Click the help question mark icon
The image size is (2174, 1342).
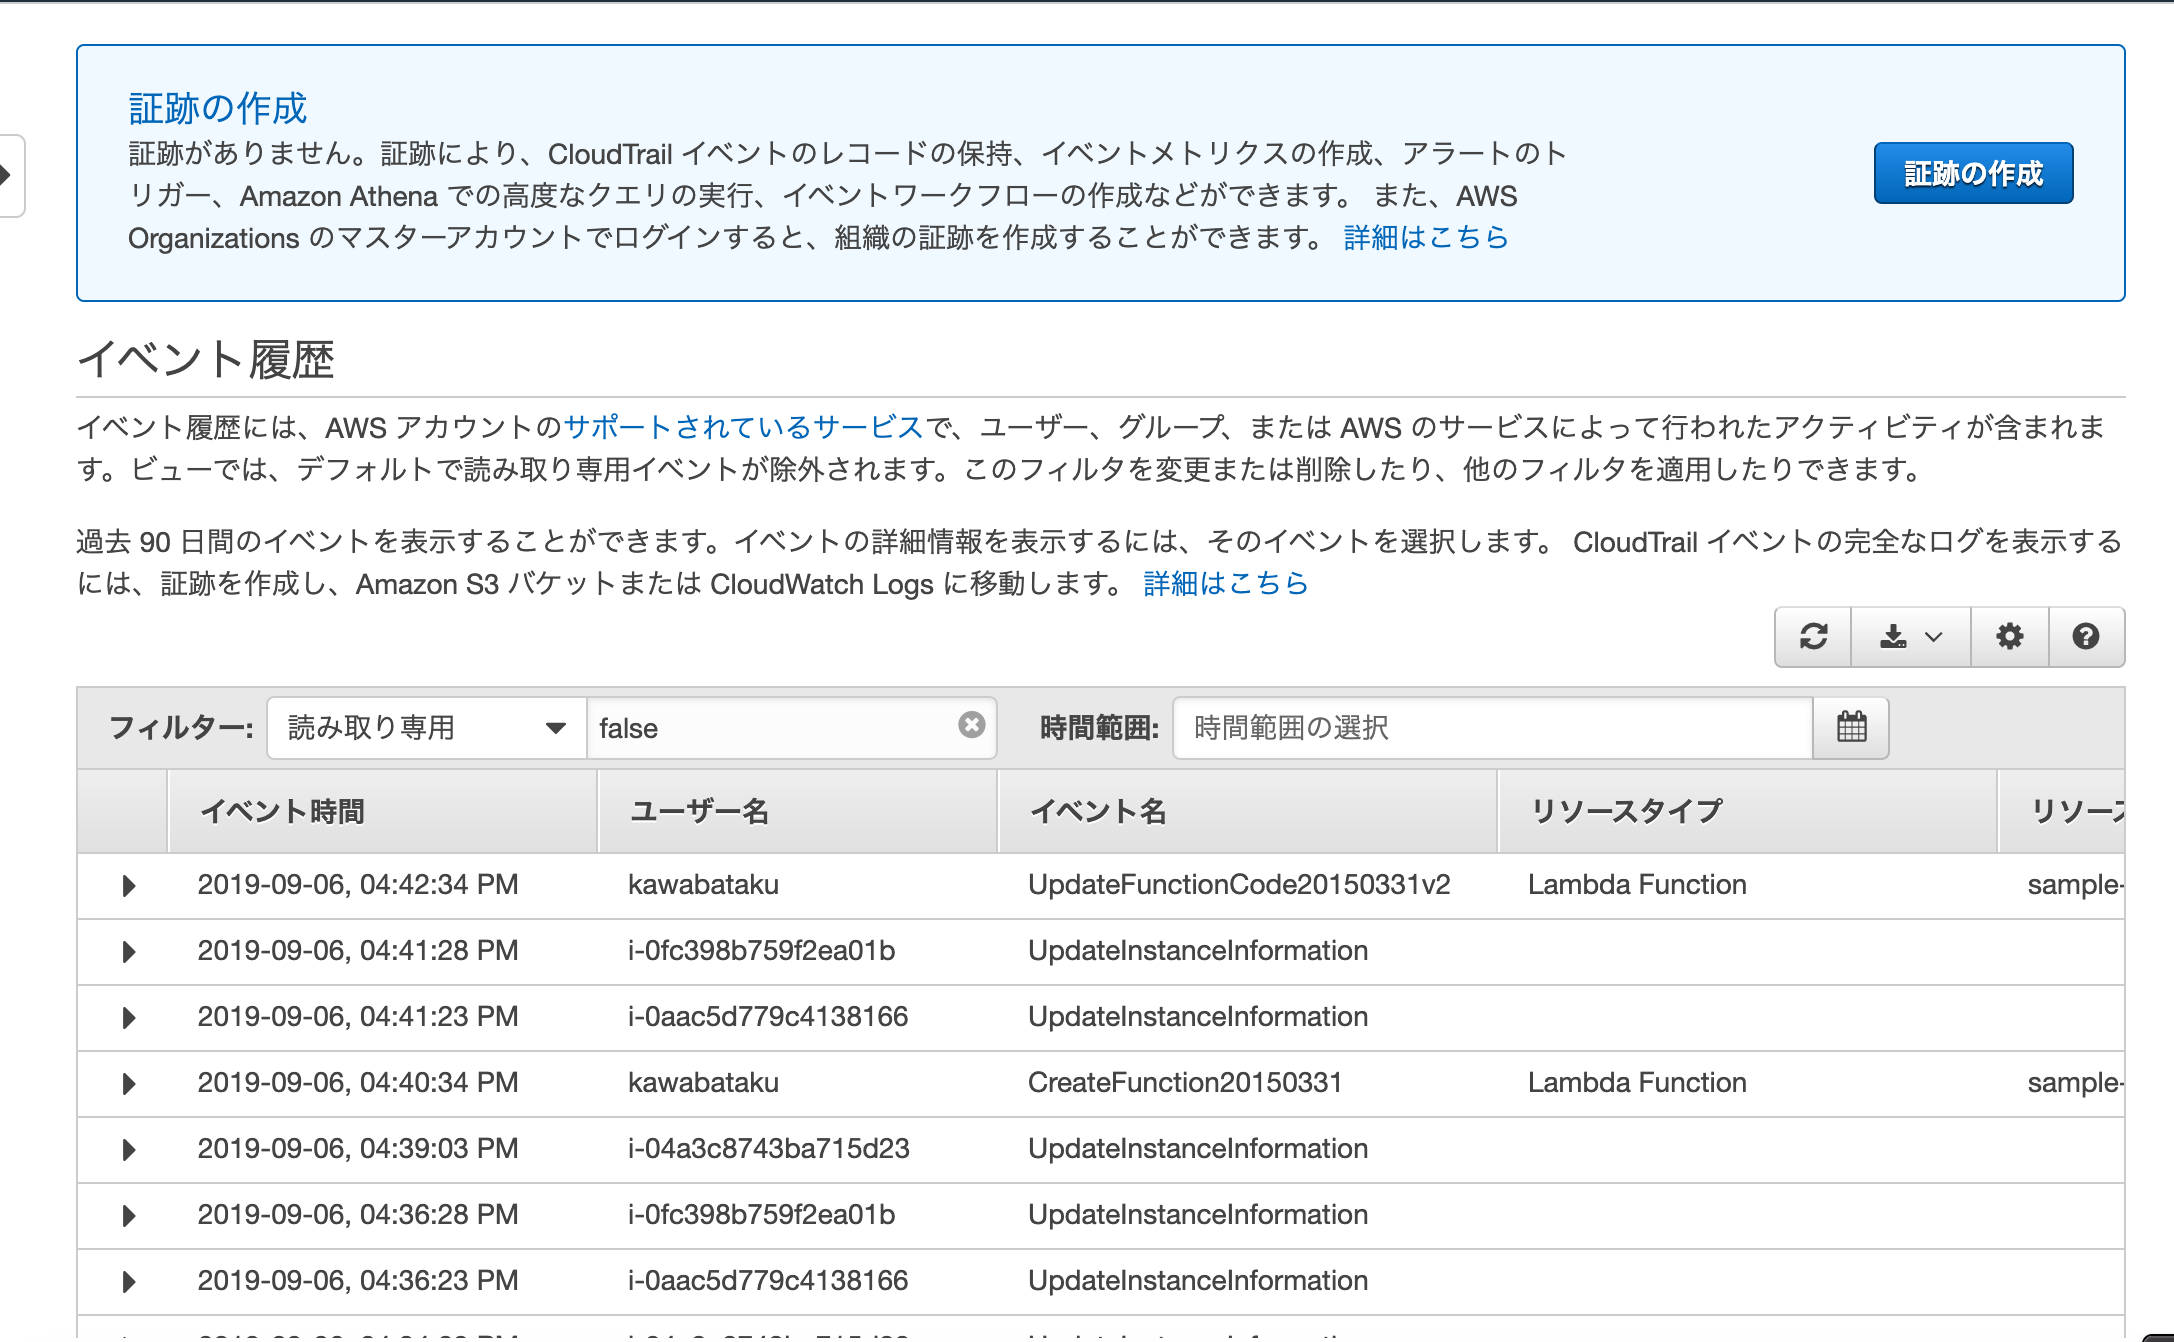pos(2086,637)
